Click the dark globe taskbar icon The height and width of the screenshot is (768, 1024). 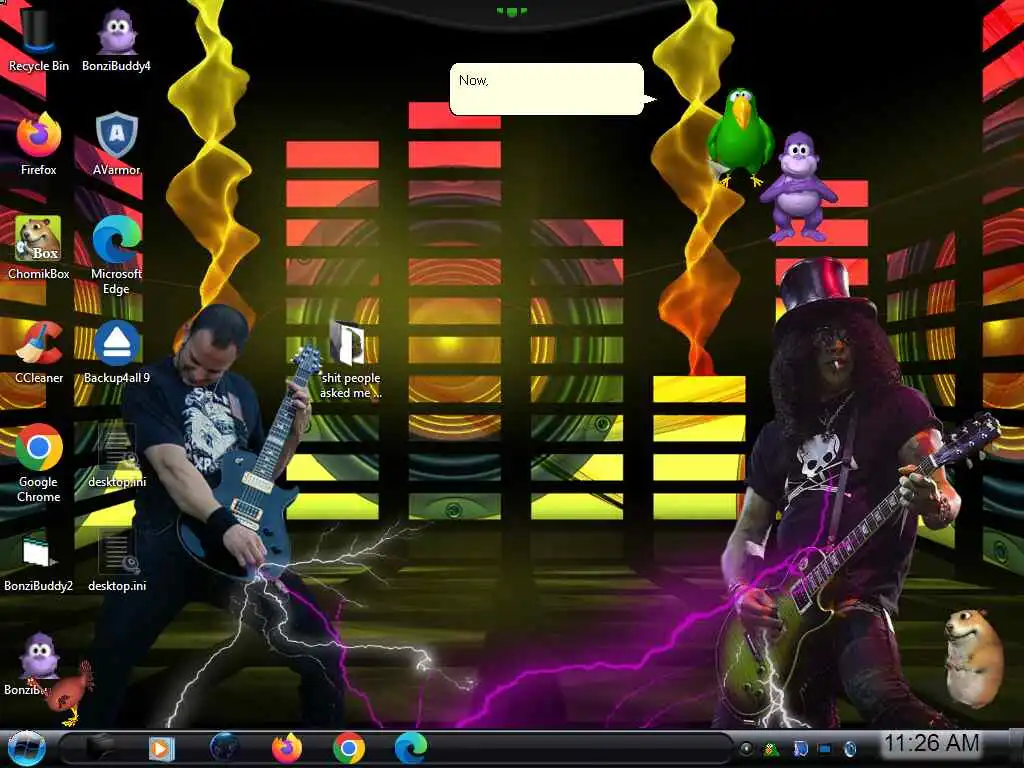224,748
